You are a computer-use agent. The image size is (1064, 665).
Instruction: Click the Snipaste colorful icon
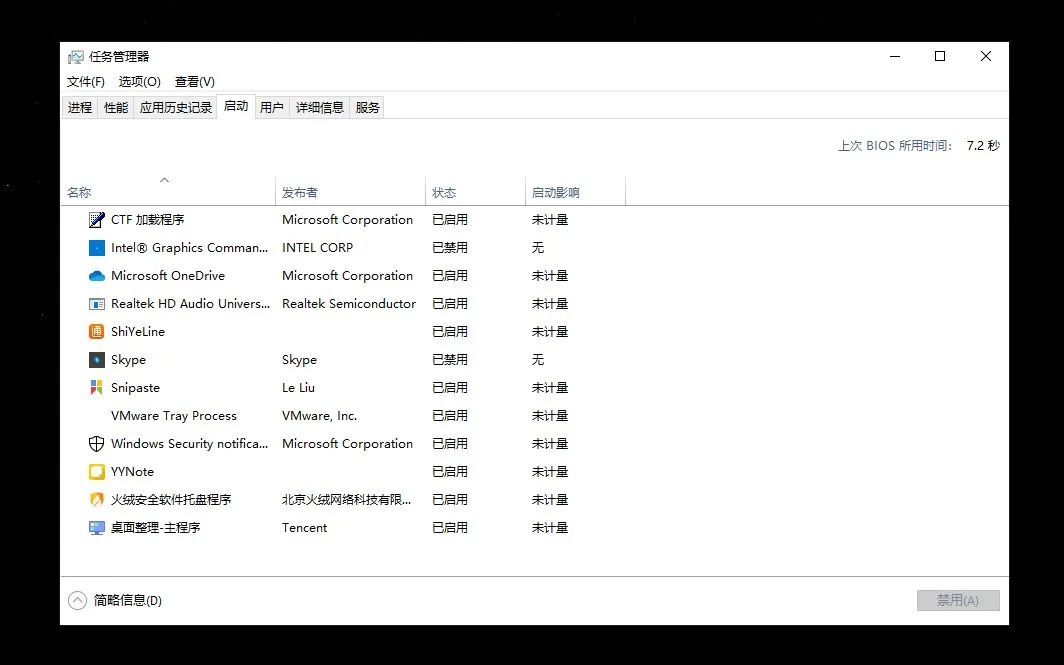click(x=96, y=387)
